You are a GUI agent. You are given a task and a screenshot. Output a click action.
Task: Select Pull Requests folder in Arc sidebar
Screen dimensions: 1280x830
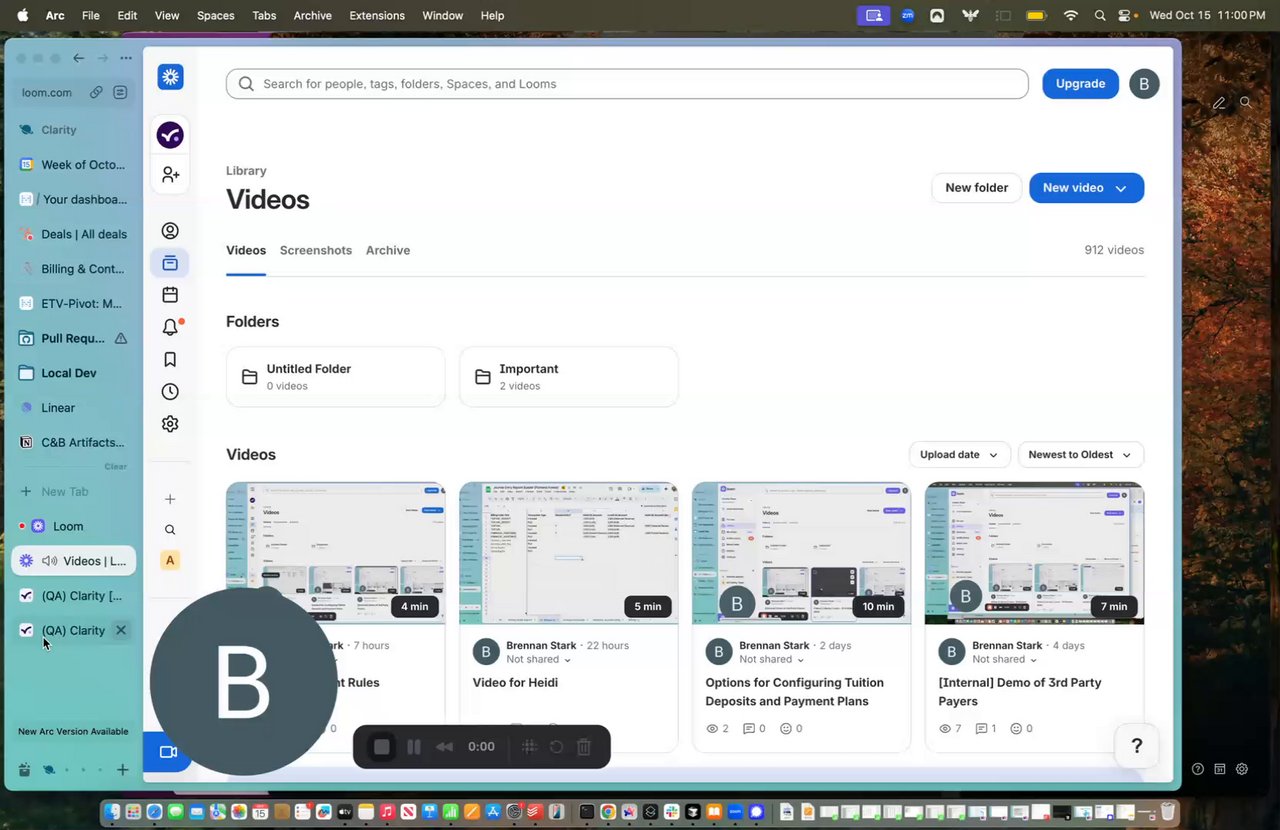click(x=73, y=338)
